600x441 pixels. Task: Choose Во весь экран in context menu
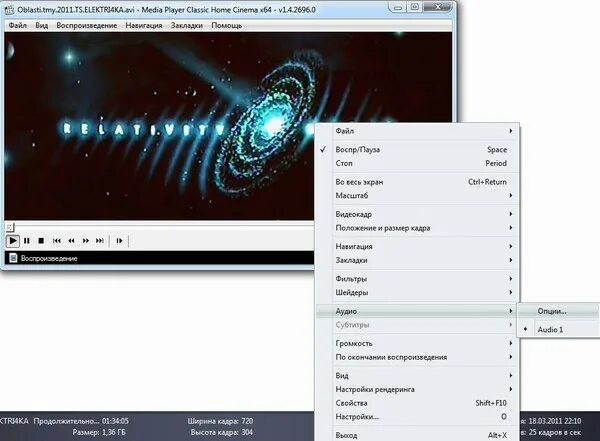coord(417,182)
